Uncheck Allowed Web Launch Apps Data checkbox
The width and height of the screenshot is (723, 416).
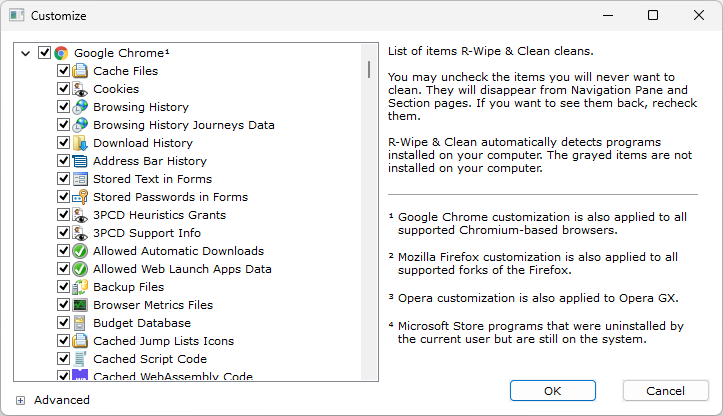click(63, 268)
